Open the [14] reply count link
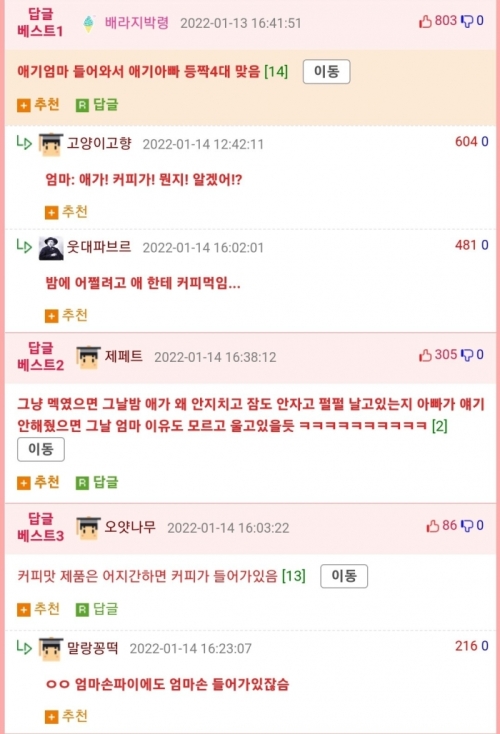Screen dimensions: 500x734 coord(276,72)
